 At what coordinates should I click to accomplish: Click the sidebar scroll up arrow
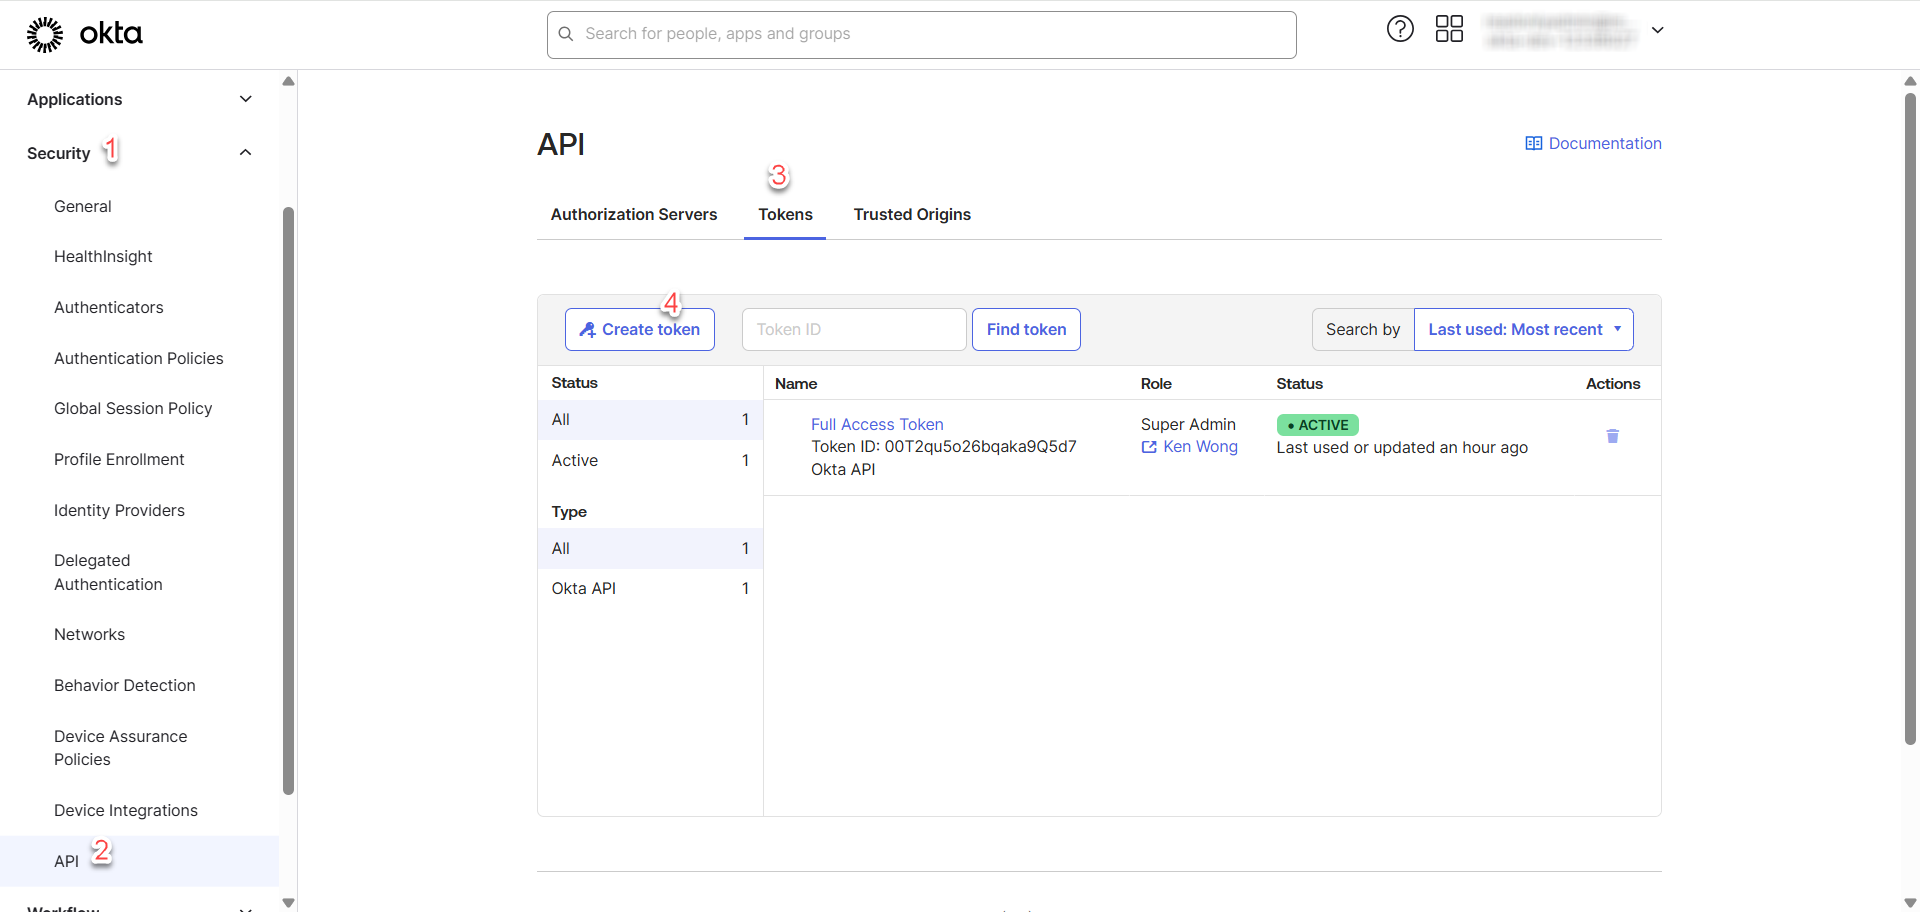coord(288,82)
